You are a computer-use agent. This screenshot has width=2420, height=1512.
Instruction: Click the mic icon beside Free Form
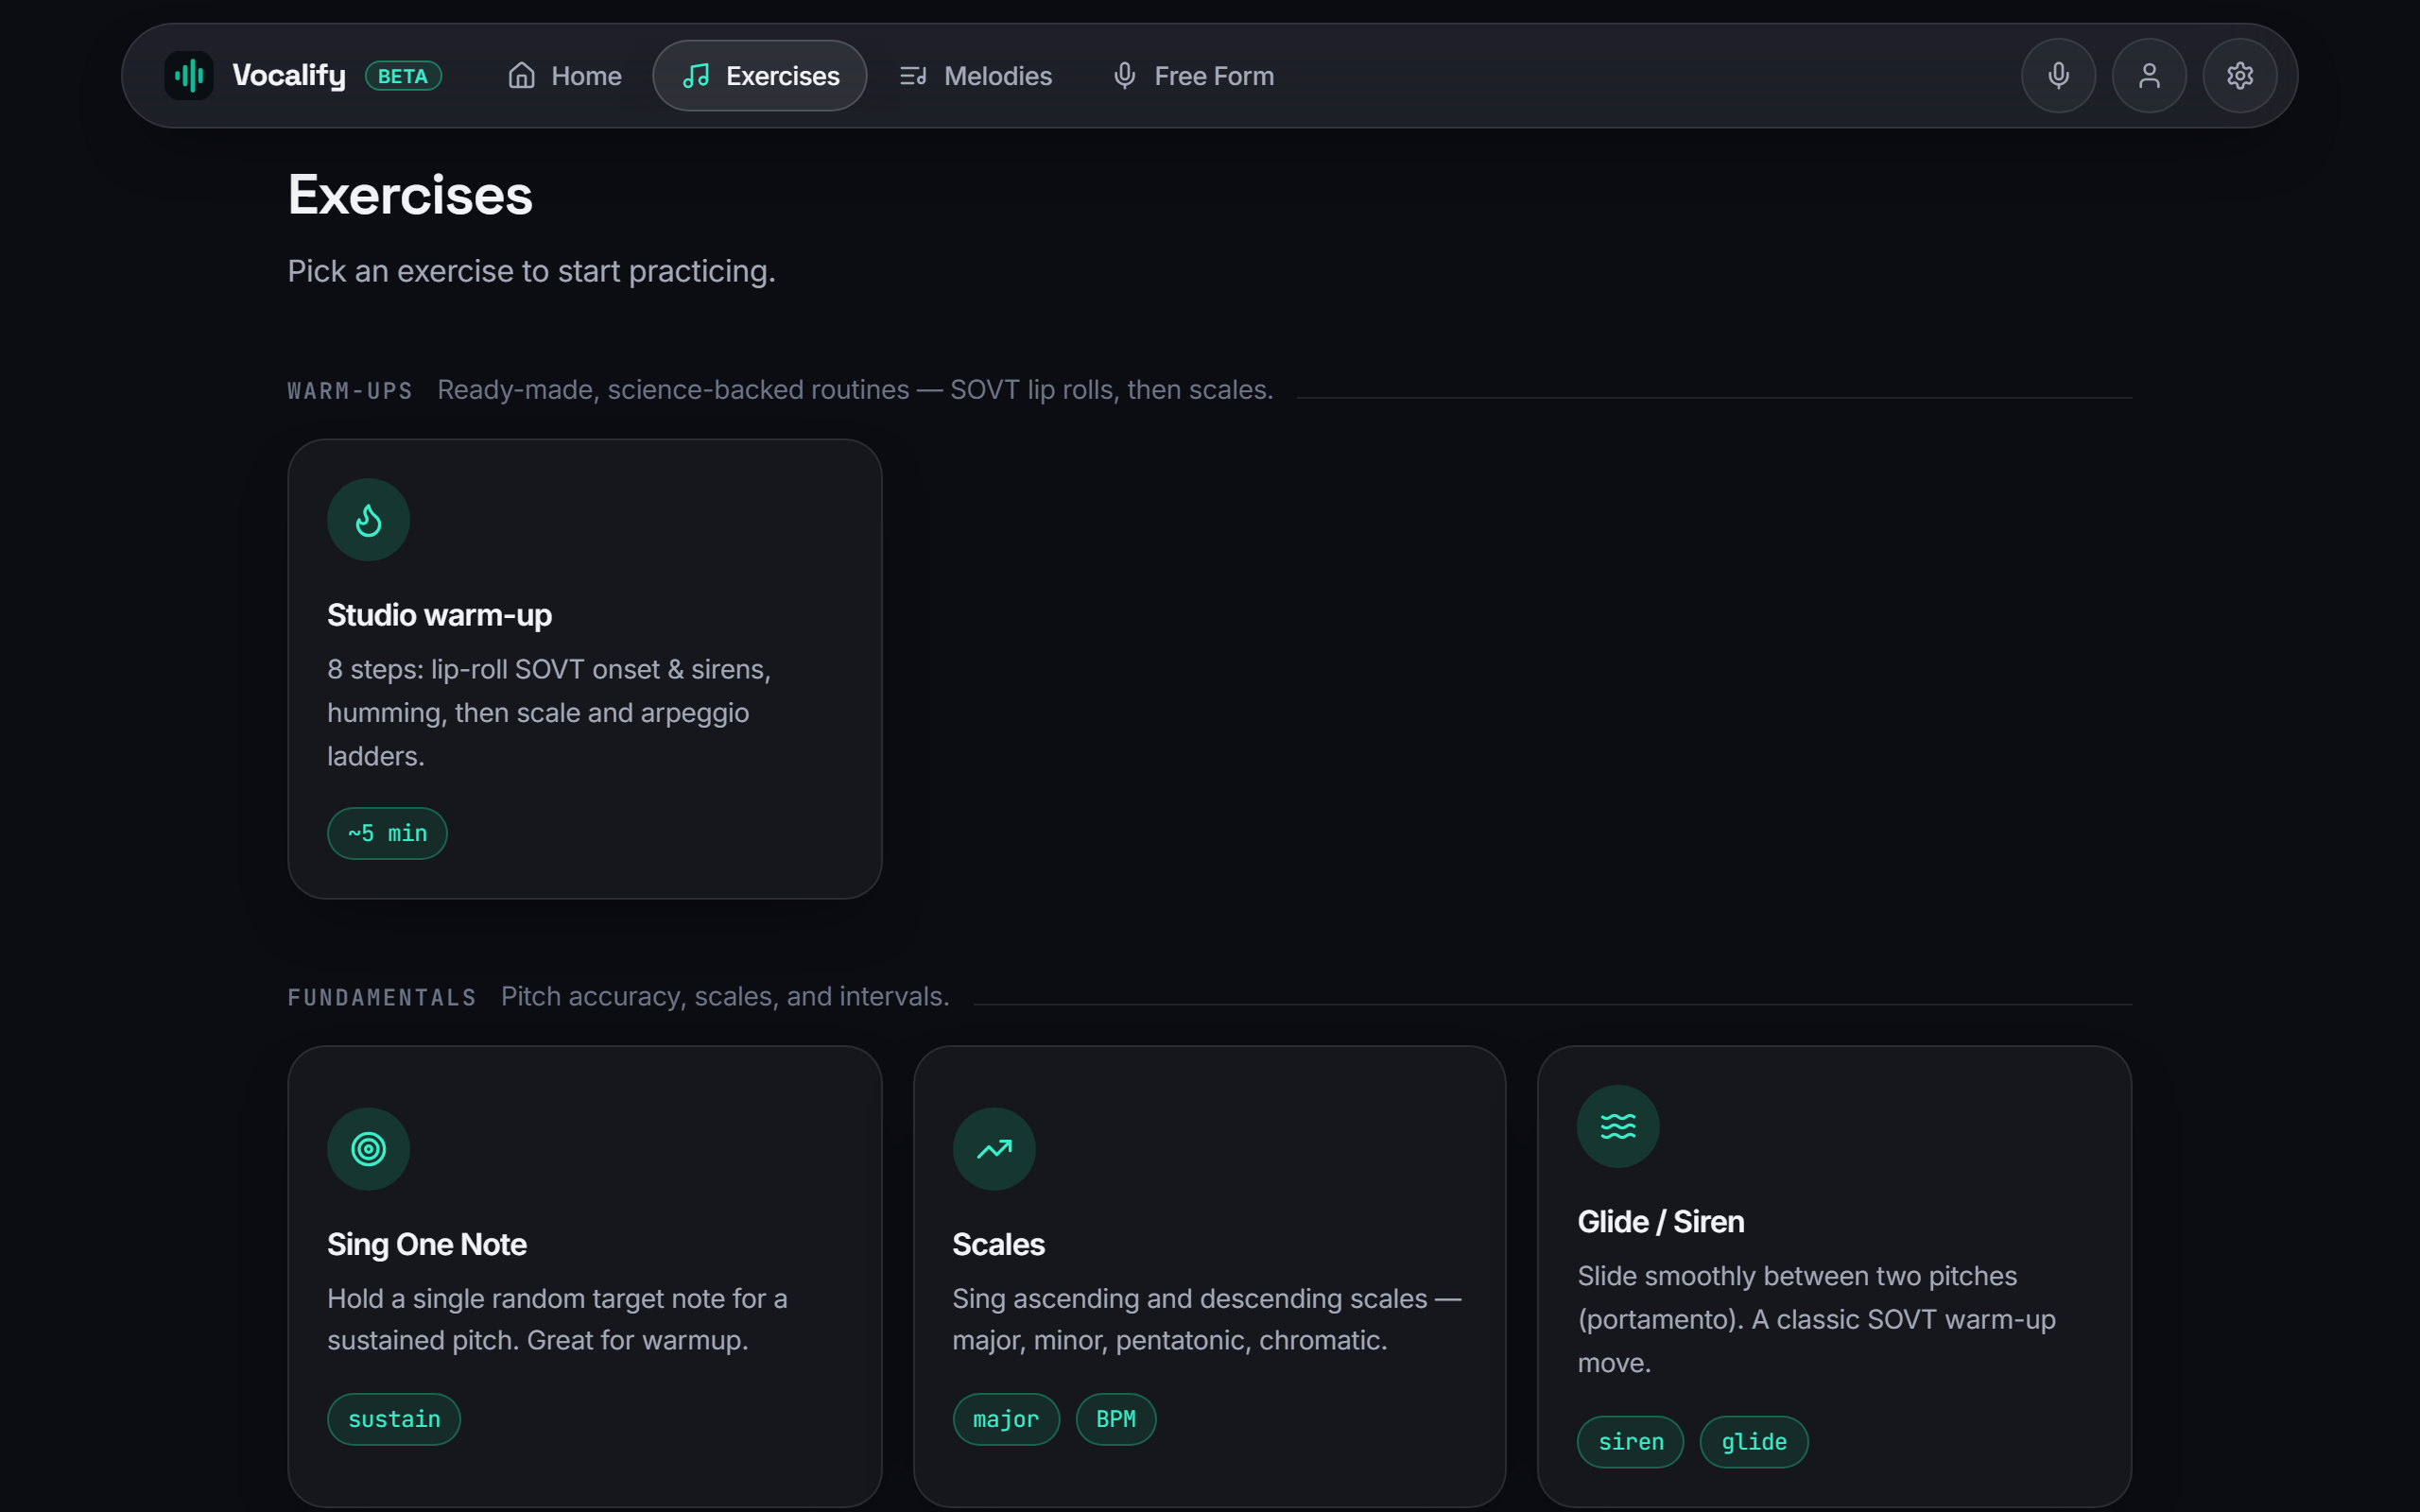point(1125,76)
